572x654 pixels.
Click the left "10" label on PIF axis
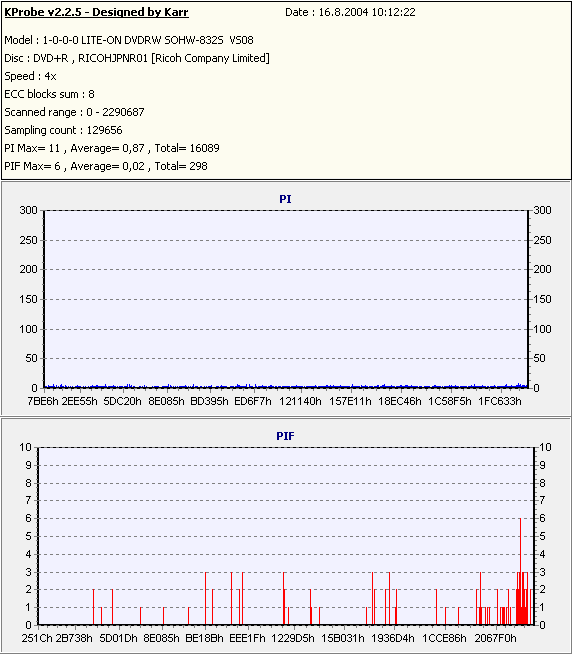click(x=25, y=447)
